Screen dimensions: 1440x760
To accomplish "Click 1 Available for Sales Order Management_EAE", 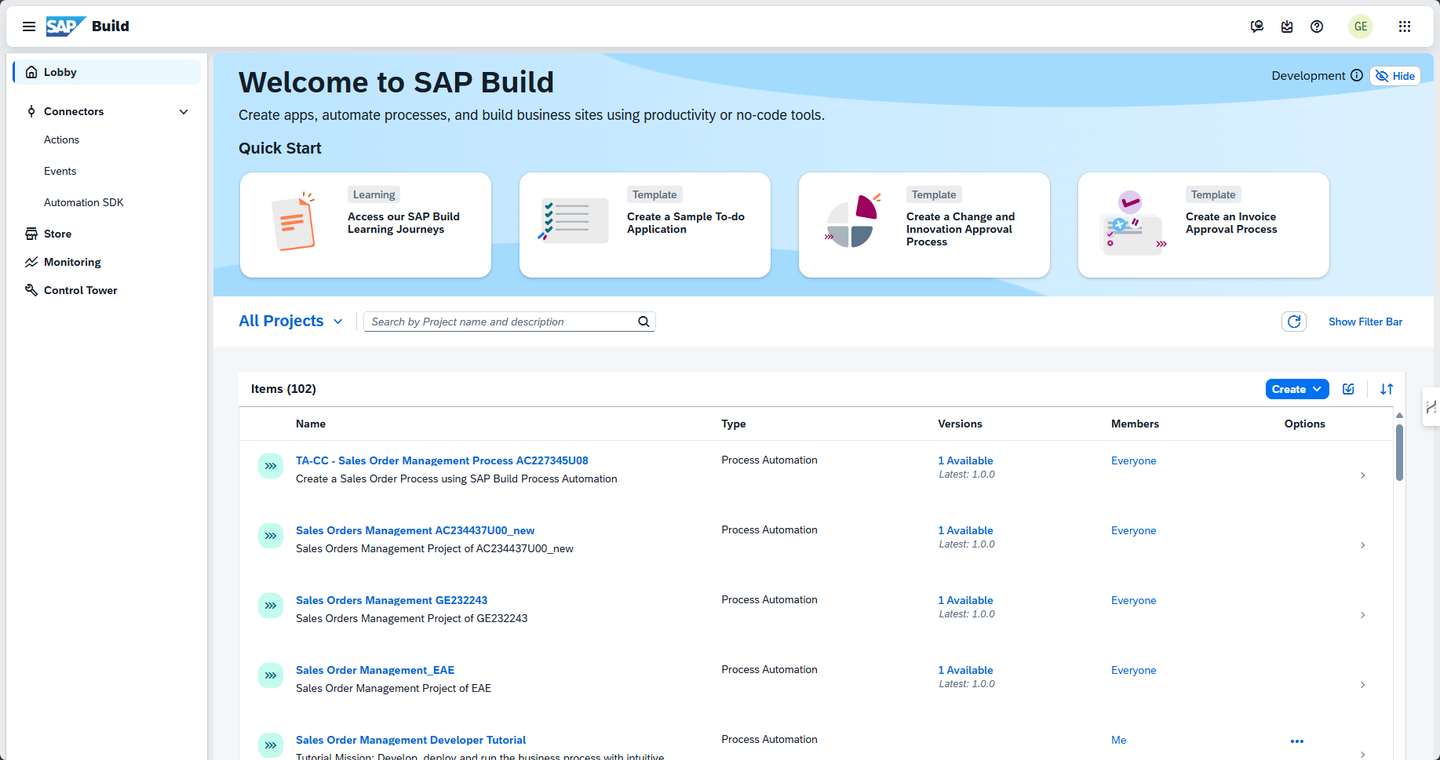I will click(965, 671).
